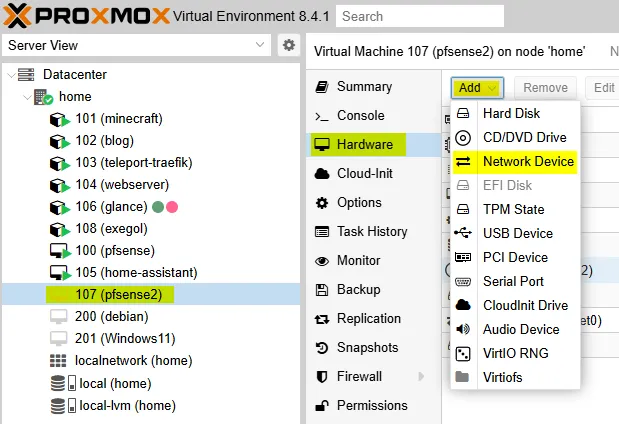Click the localnetwork grid icon
This screenshot has width=619, height=424.
[58, 360]
